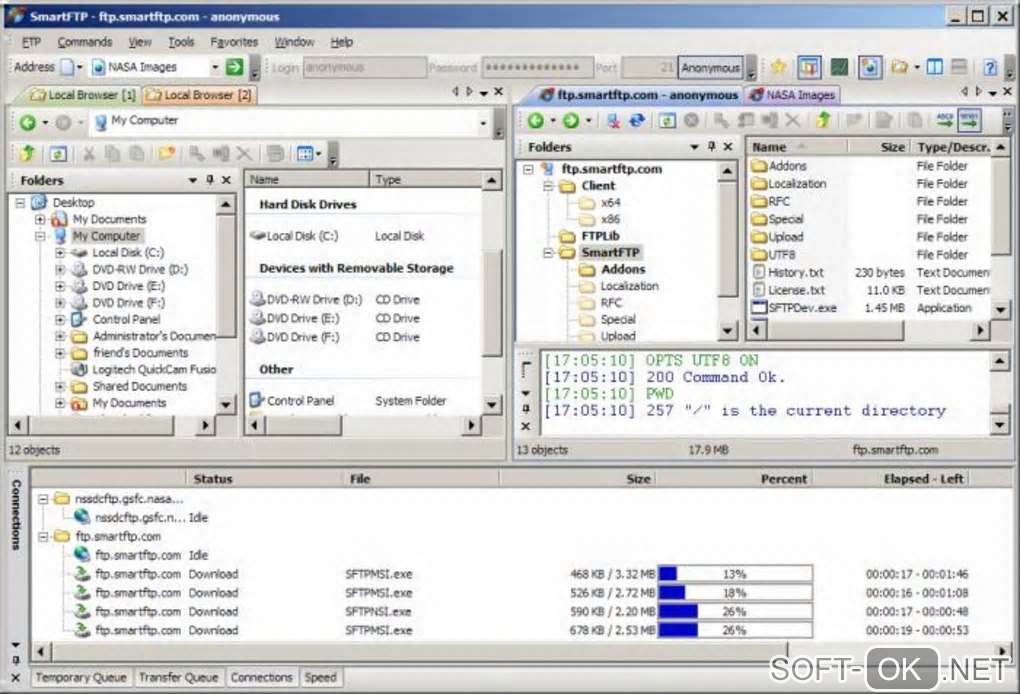Click the log pane scroll down arrow
This screenshot has width=1020, height=694.
[1000, 425]
